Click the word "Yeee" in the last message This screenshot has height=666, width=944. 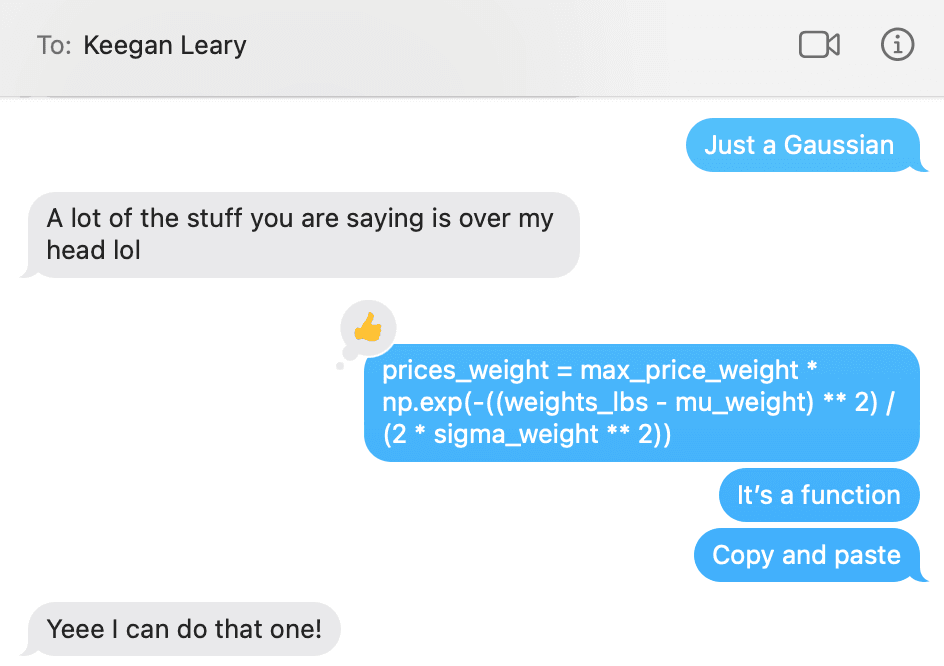click(76, 629)
